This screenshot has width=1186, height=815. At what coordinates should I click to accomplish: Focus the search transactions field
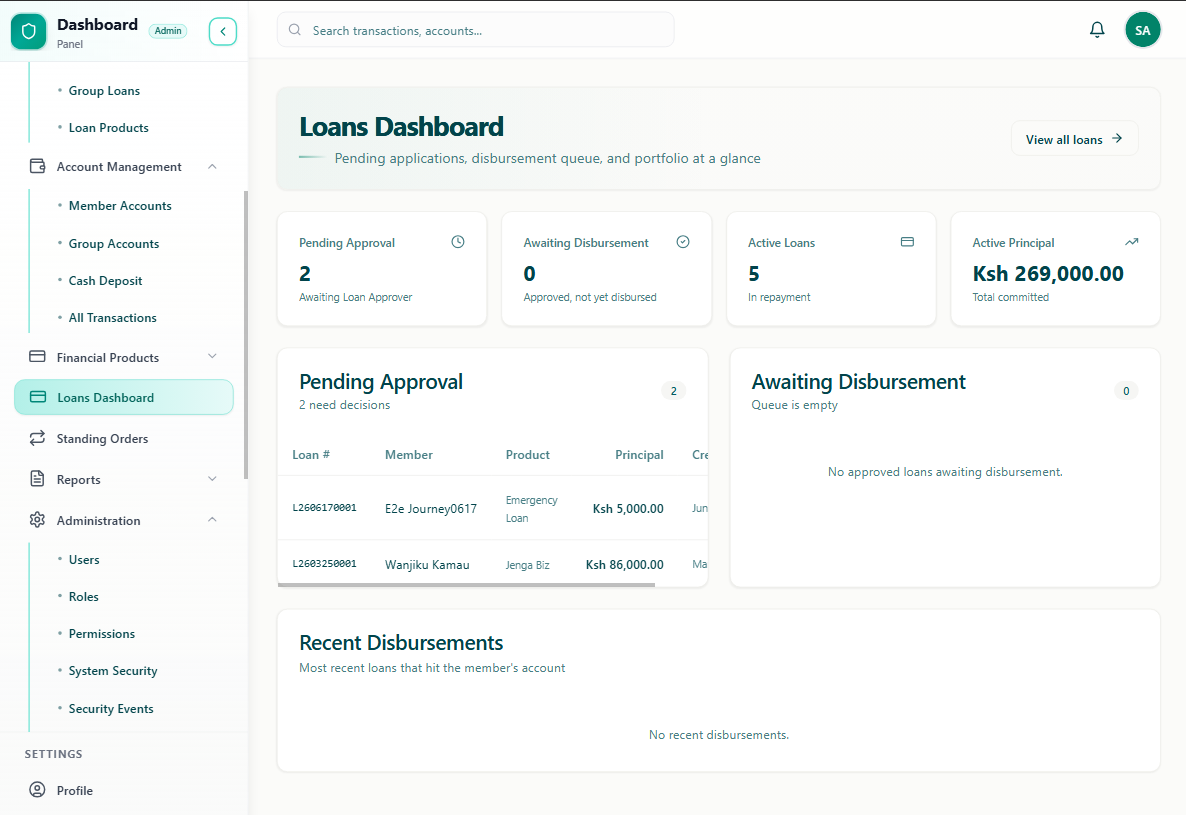[476, 29]
